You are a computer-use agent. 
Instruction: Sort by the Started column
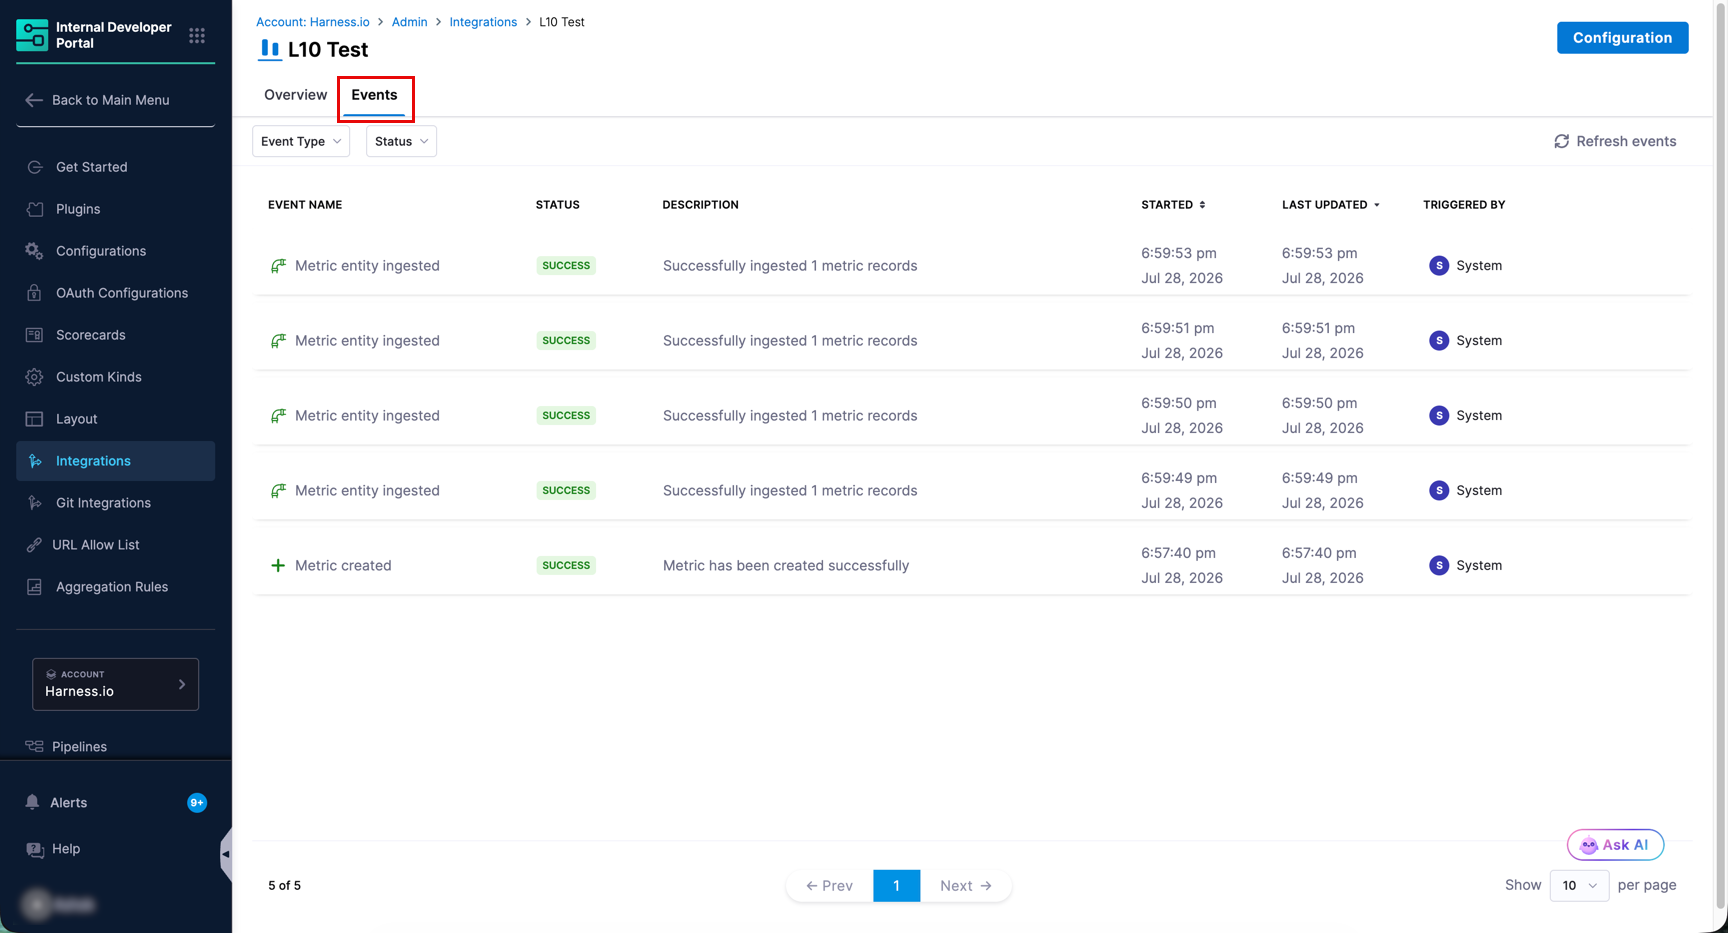coord(1173,205)
